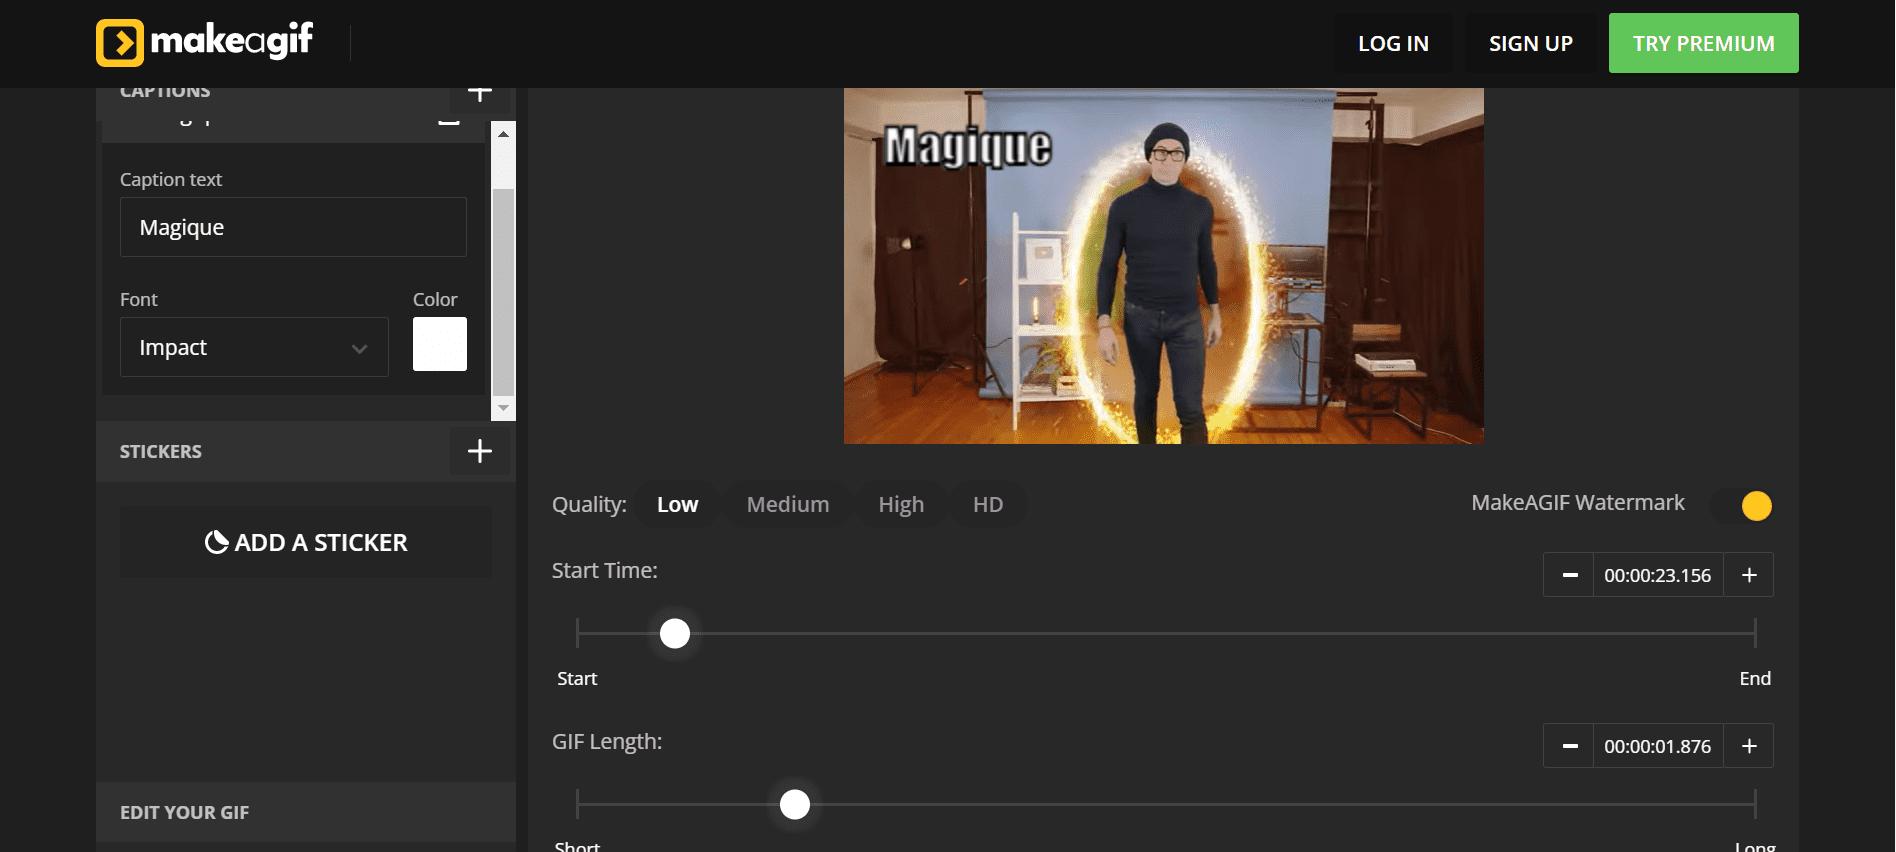Select HD quality option

[988, 505]
